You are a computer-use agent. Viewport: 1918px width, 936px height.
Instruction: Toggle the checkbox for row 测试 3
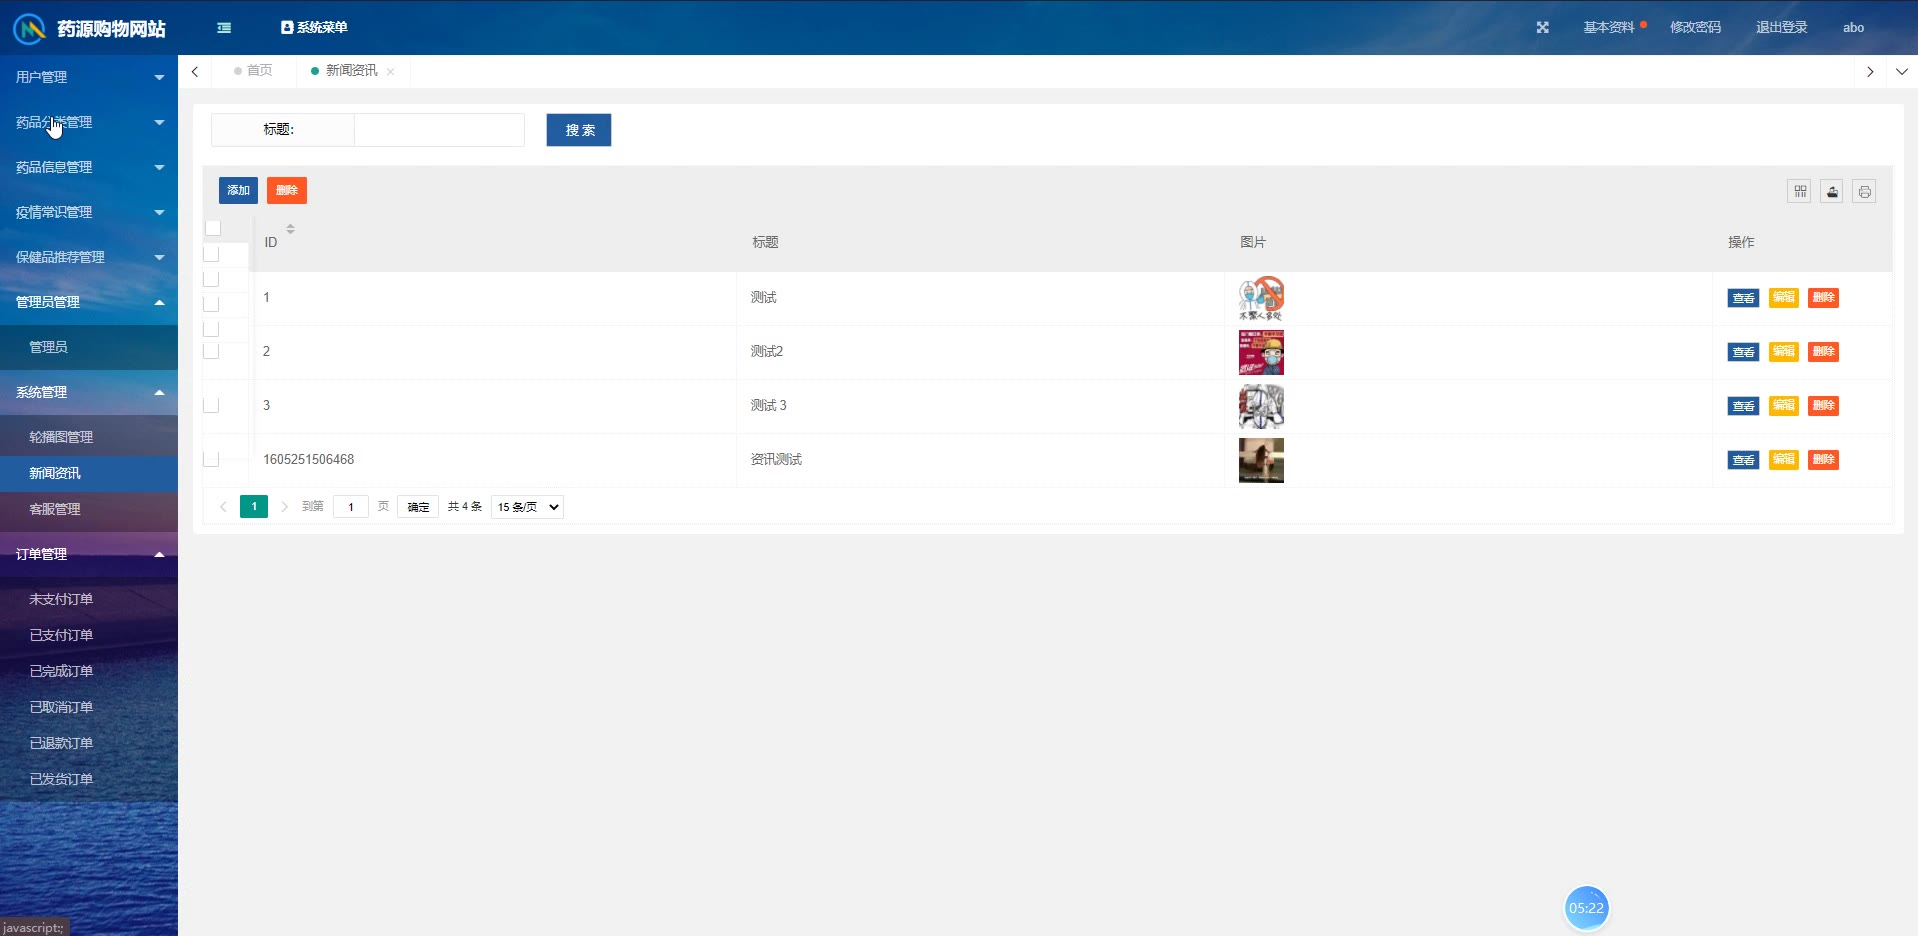[x=211, y=405]
